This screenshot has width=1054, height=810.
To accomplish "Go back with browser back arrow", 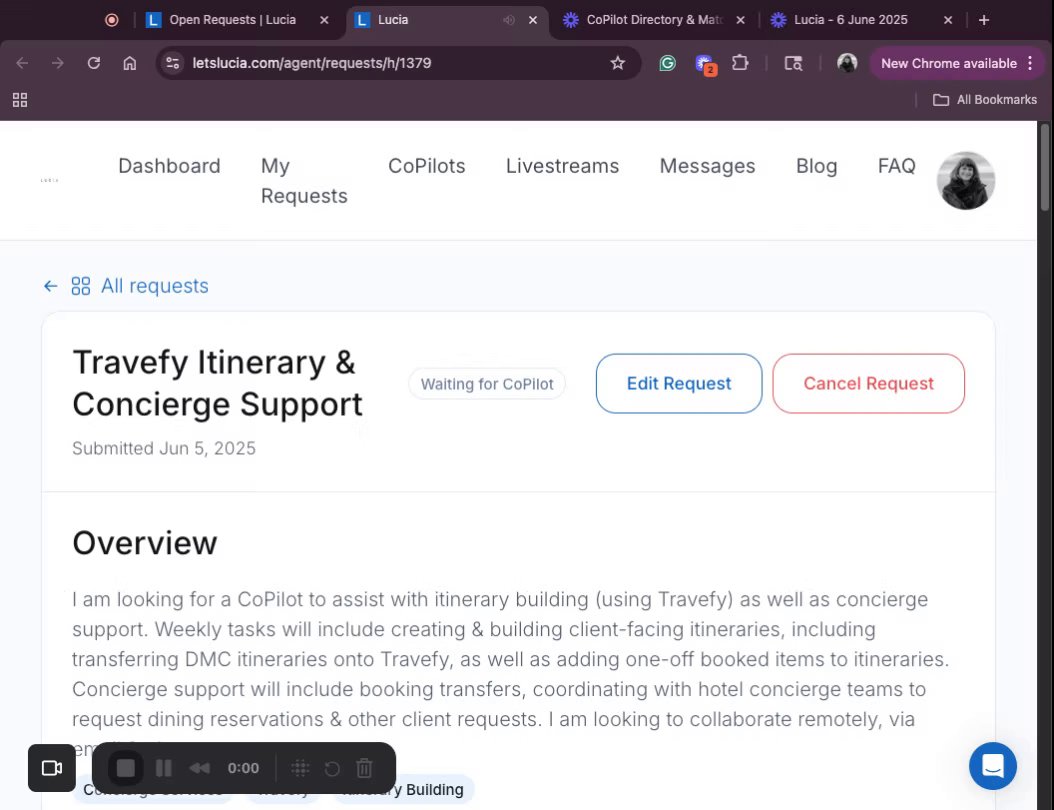I will coord(22,63).
